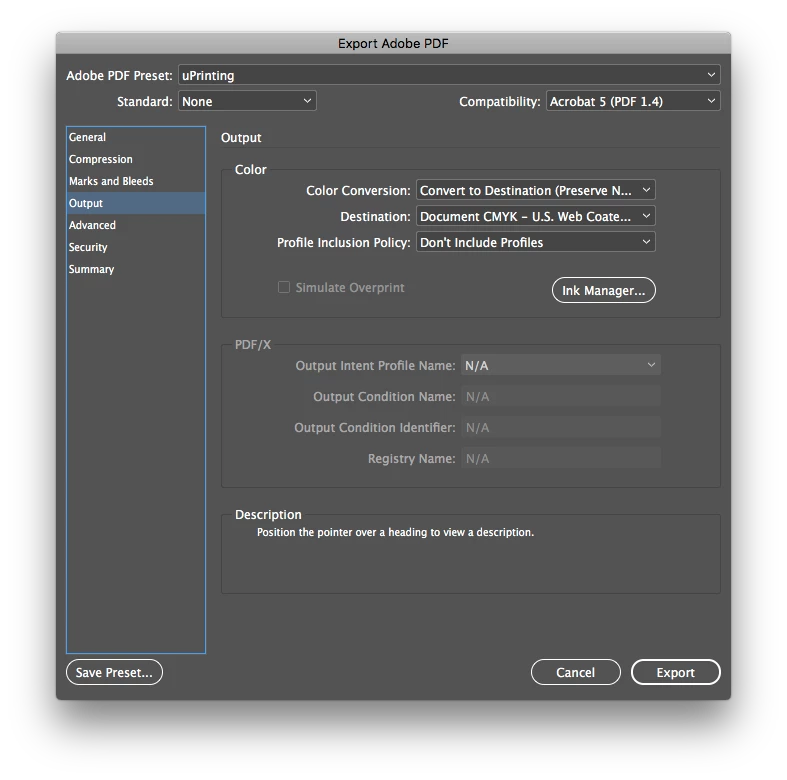Click the Profile Inclusion Policy label
This screenshot has width=787, height=780.
click(344, 243)
